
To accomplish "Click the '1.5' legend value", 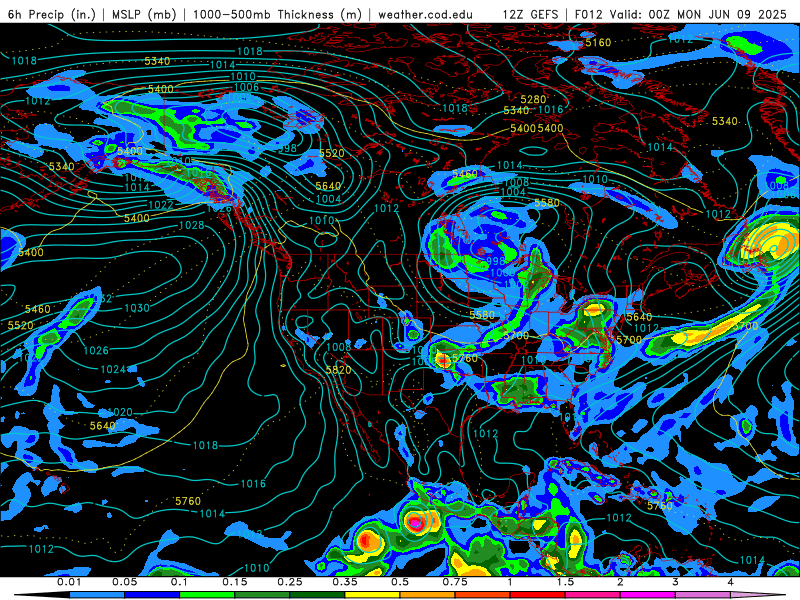I will pos(565,582).
